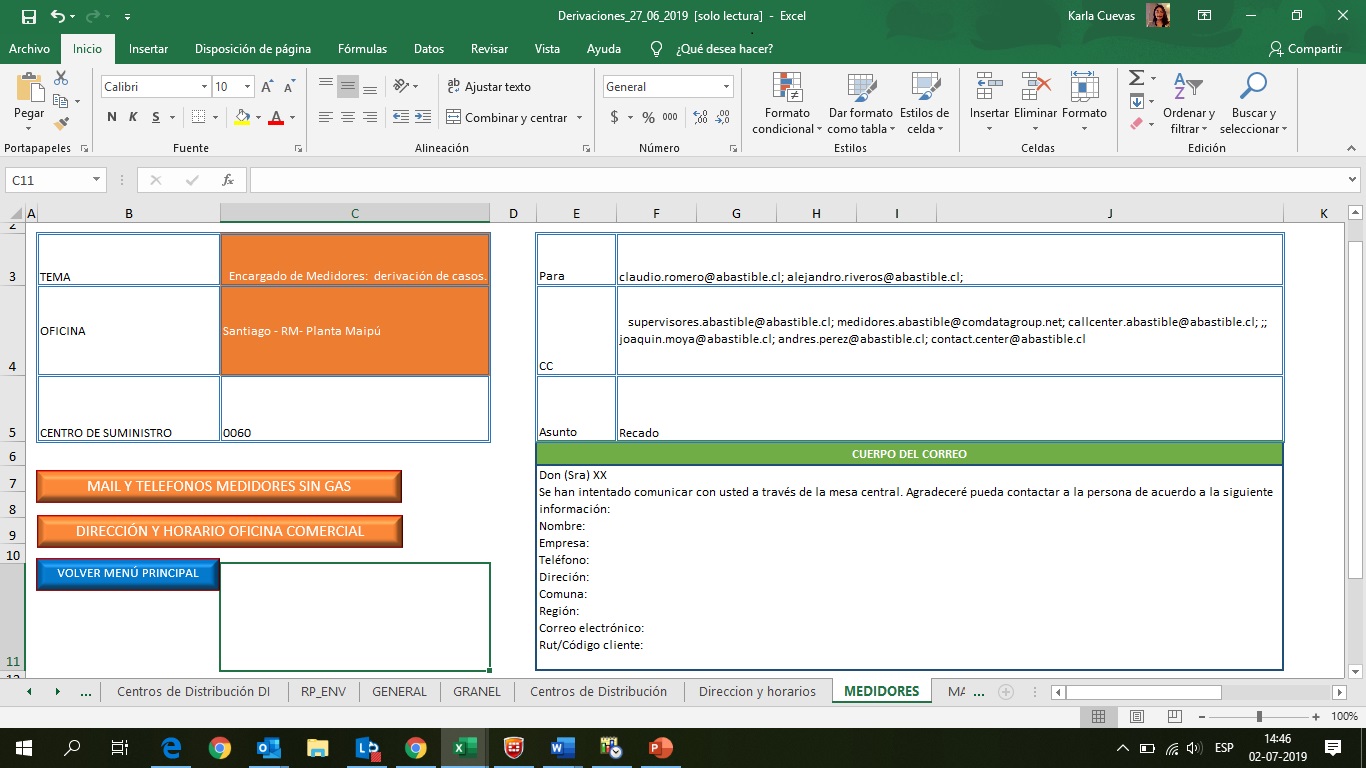Switch to the Revisar ribbon tab
Viewport: 1366px width, 768px height.
click(489, 48)
